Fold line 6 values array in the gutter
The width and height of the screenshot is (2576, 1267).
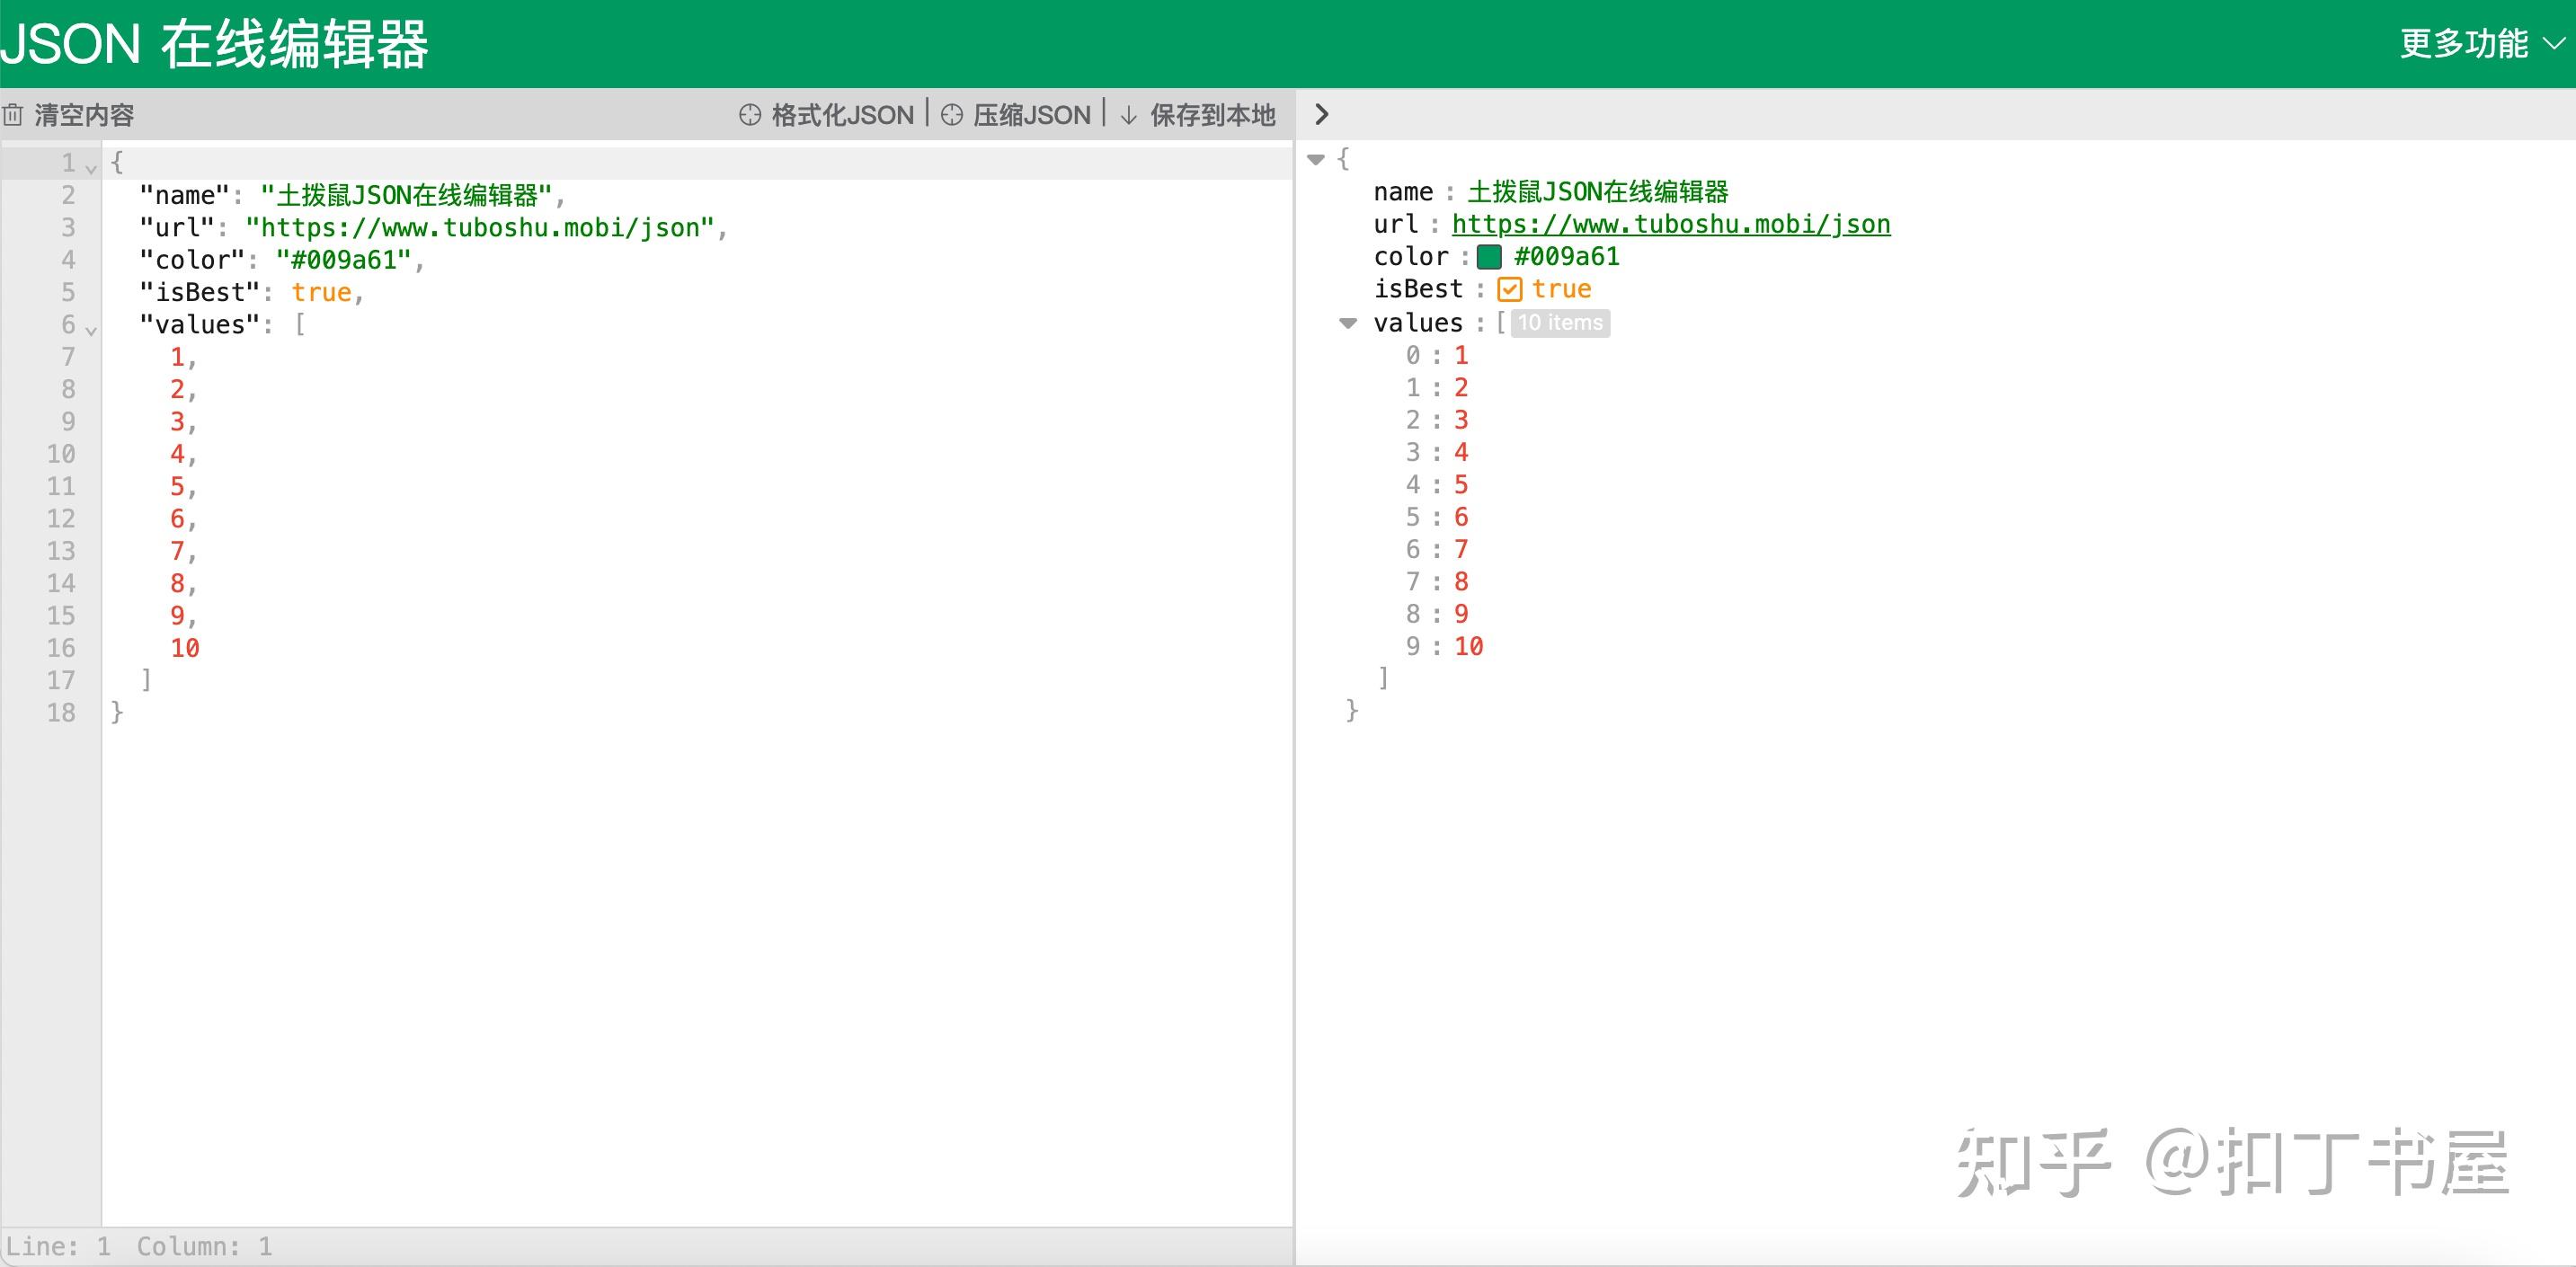[91, 330]
